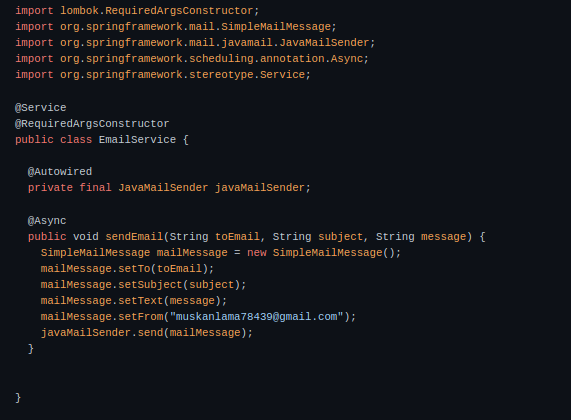Screen dimensions: 571x420
Task: Click the @RequiredArgsConstructor annotation line
Action: point(92,124)
